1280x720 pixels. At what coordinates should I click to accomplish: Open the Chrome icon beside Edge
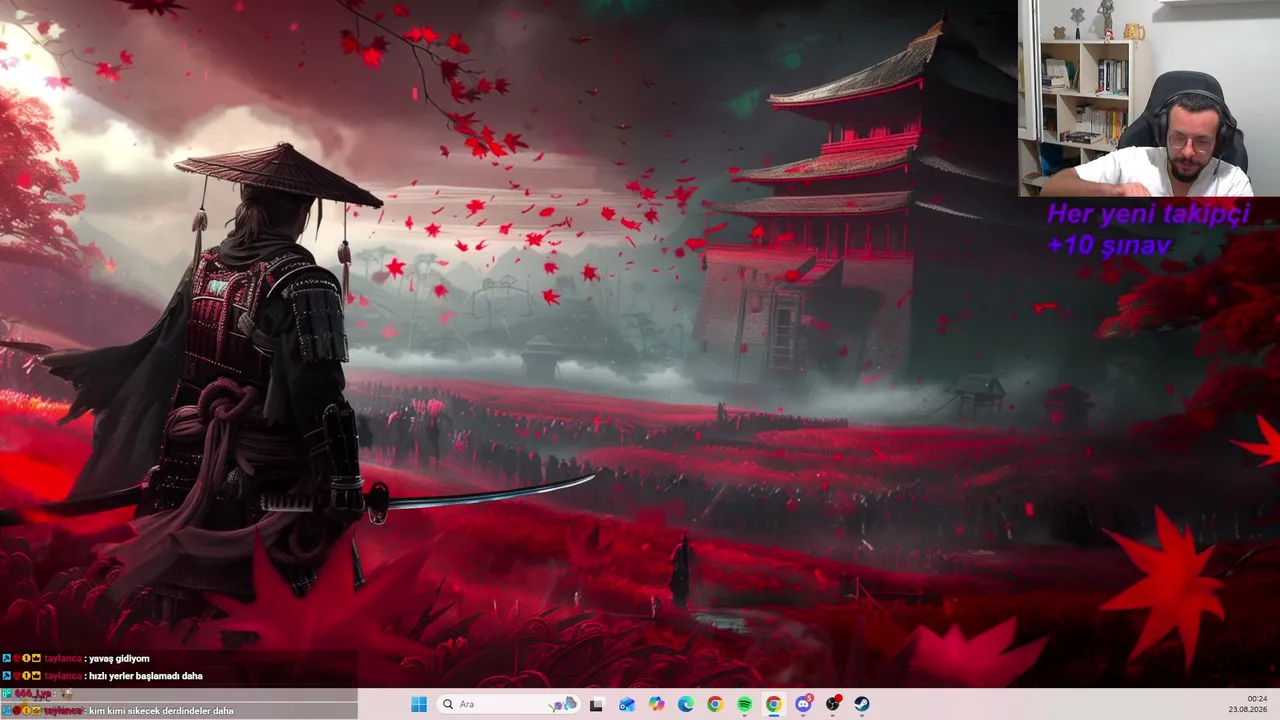pos(715,704)
